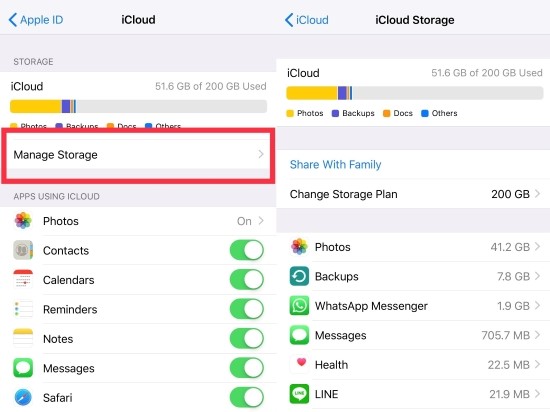This screenshot has width=550, height=412.
Task: Click the Reminders app icon
Action: (23, 309)
